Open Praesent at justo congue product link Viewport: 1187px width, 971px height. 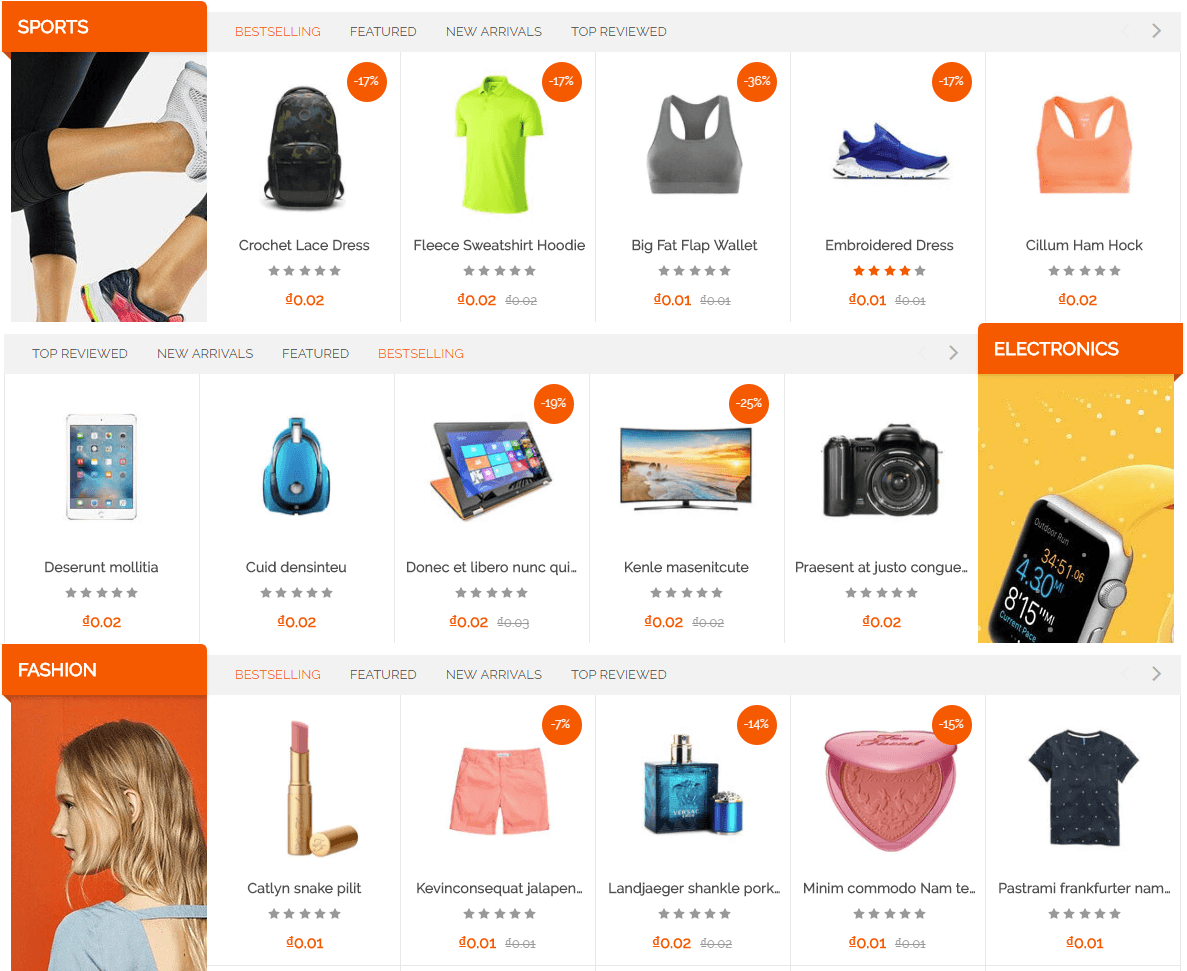tap(881, 567)
